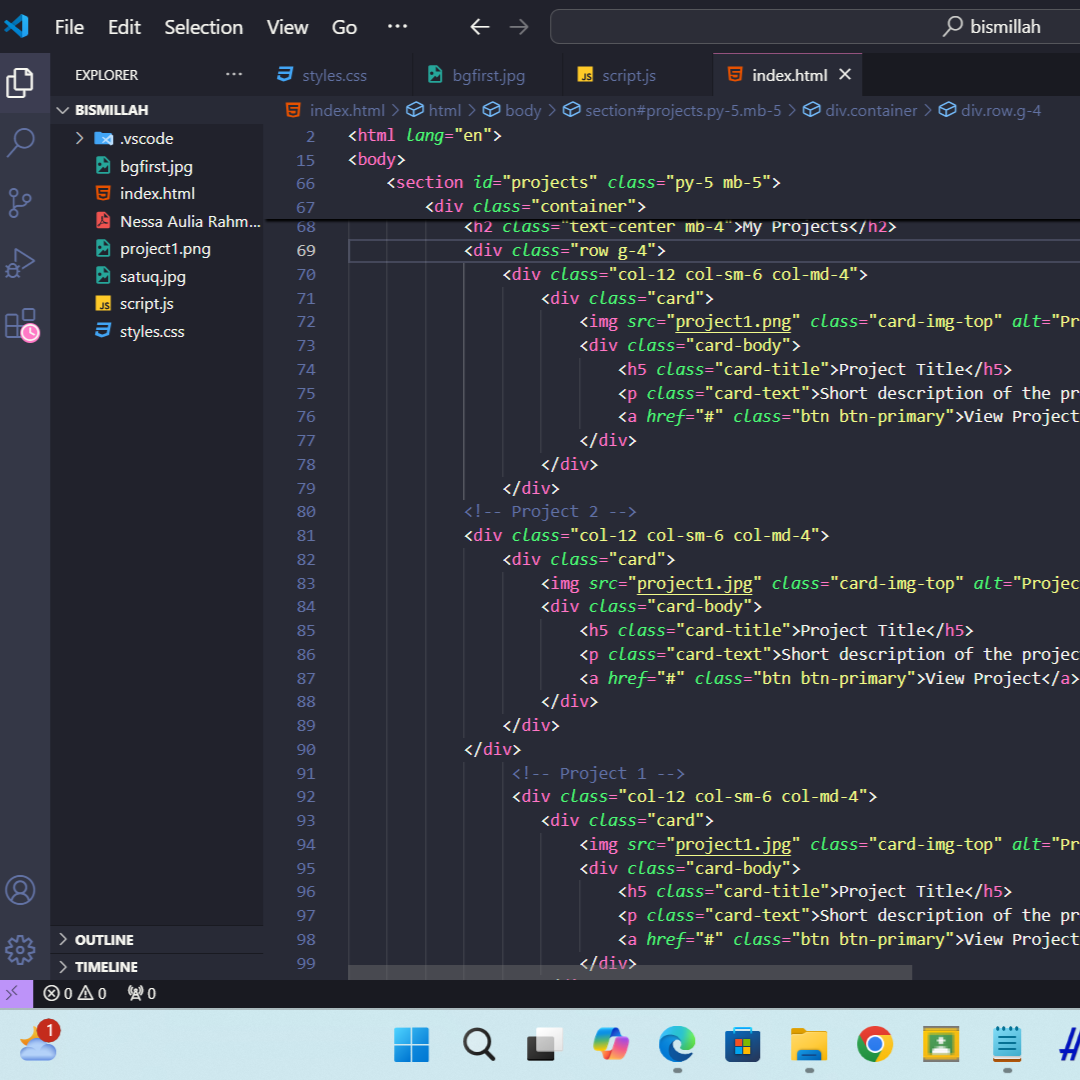Expand the TIMELINE section

[x=106, y=967]
